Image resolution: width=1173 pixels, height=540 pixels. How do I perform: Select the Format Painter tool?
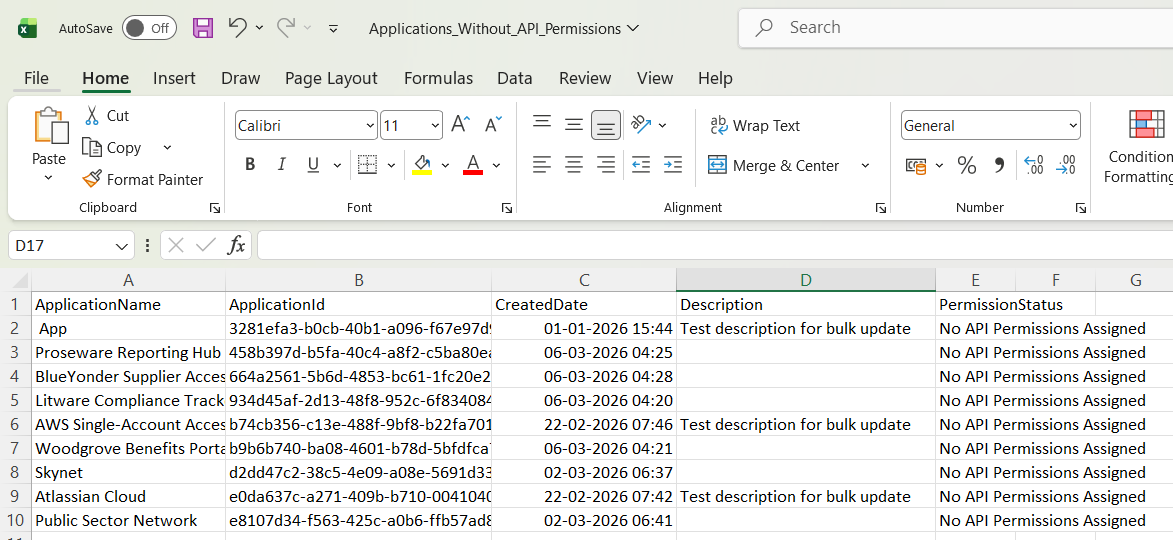pyautogui.click(x=142, y=180)
